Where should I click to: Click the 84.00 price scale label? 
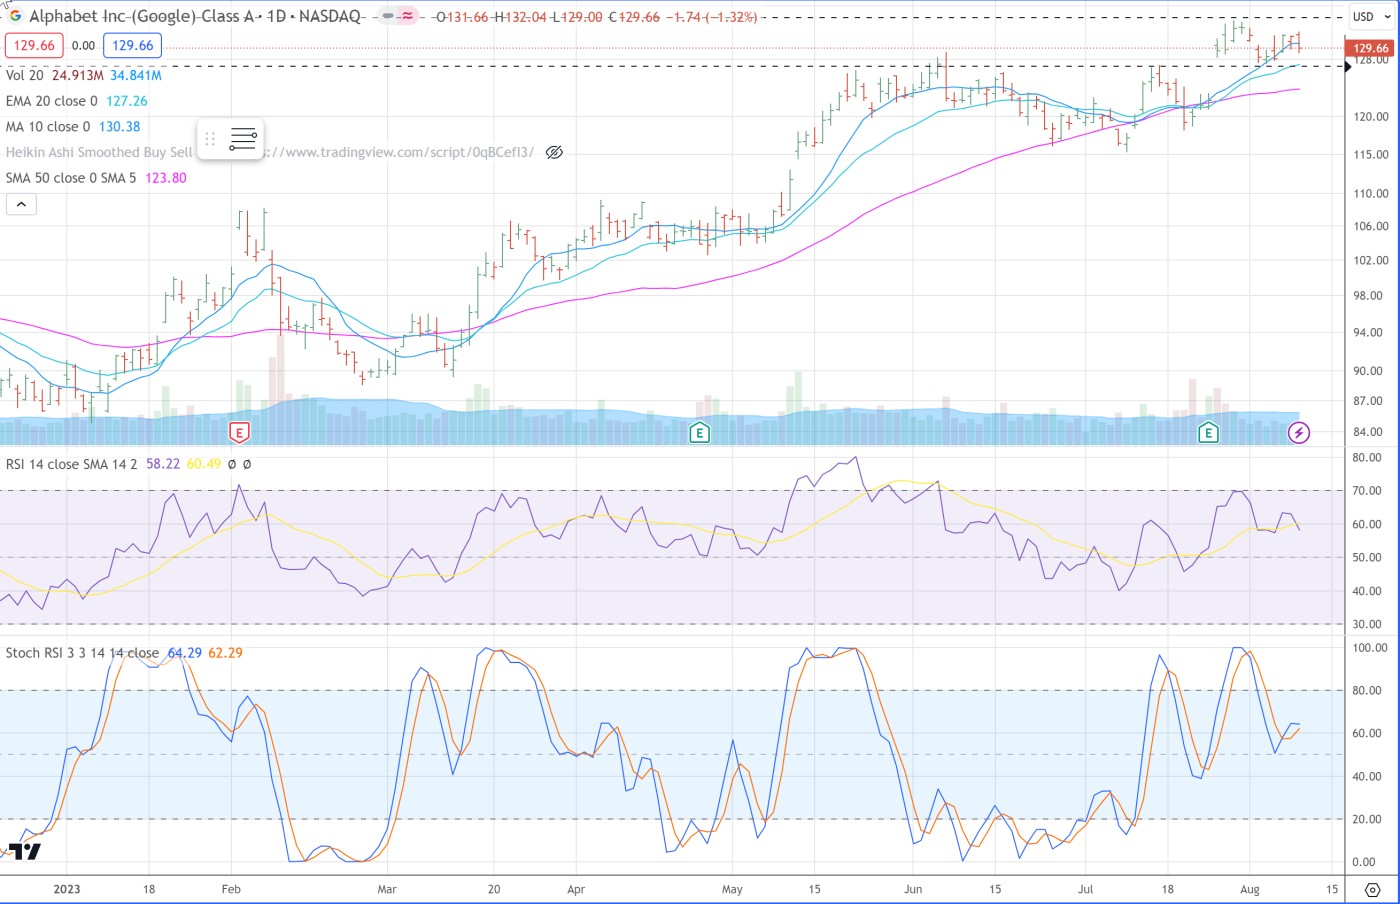point(1369,433)
